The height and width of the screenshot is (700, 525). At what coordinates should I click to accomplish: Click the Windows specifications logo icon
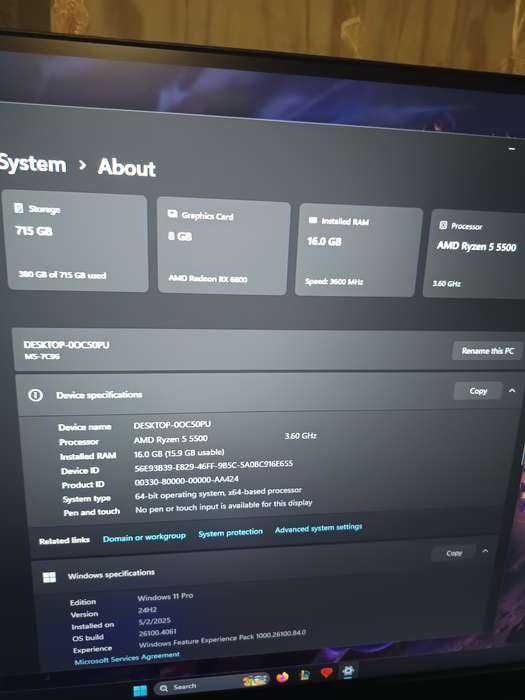[x=49, y=577]
